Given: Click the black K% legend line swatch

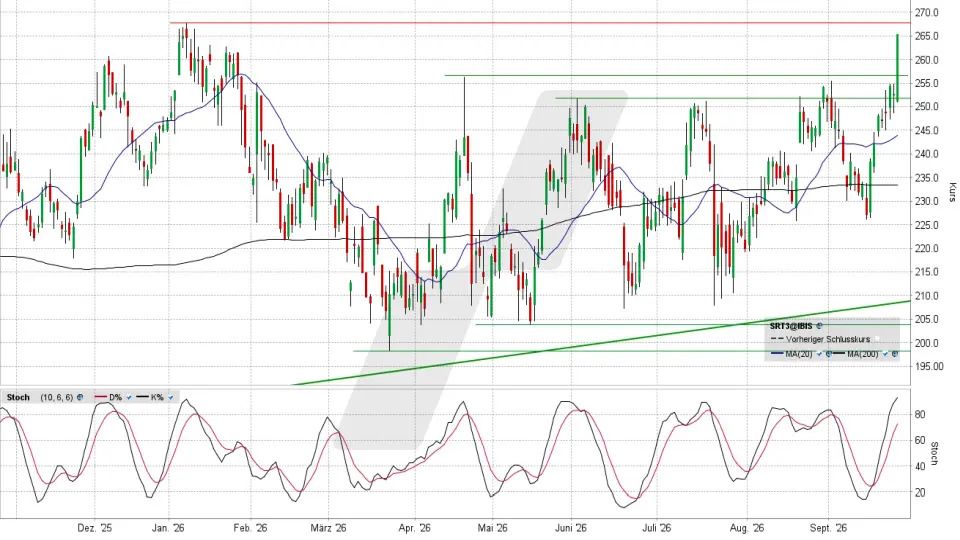Looking at the screenshot, I should click(142, 397).
